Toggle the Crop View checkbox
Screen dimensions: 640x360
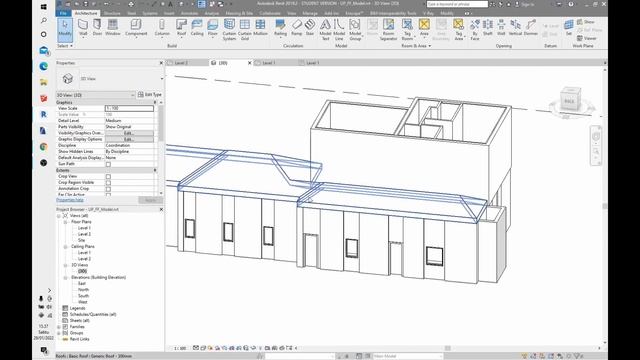[108, 176]
